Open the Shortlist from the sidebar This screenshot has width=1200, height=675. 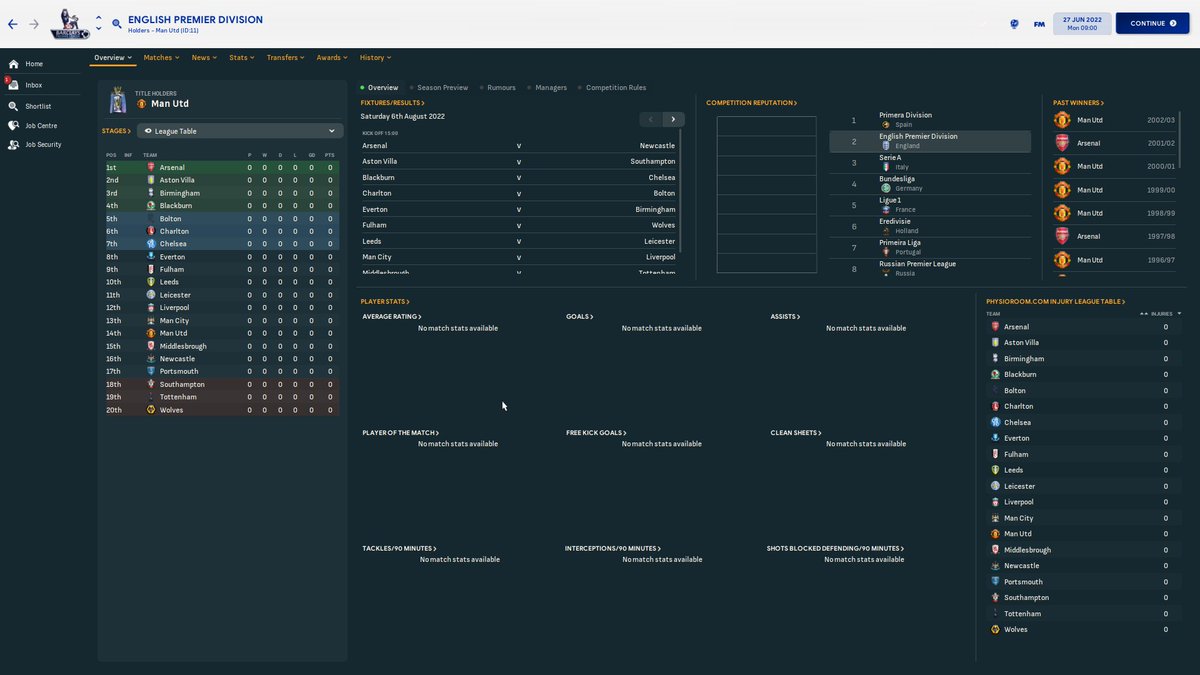pos(36,105)
